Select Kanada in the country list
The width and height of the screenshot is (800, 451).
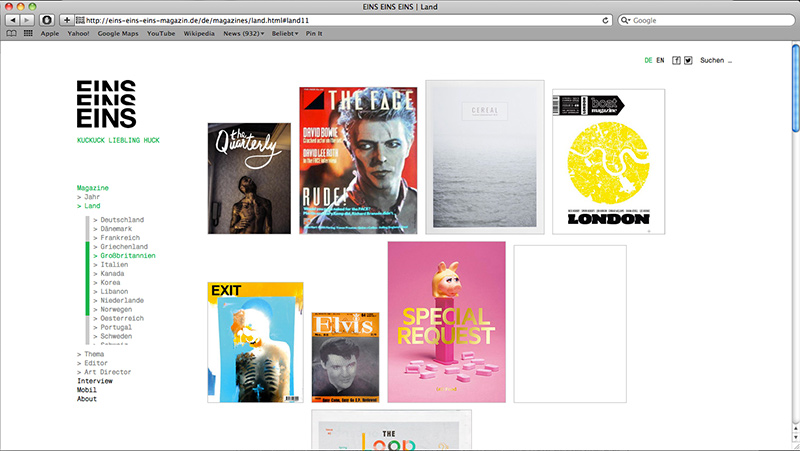click(x=109, y=273)
